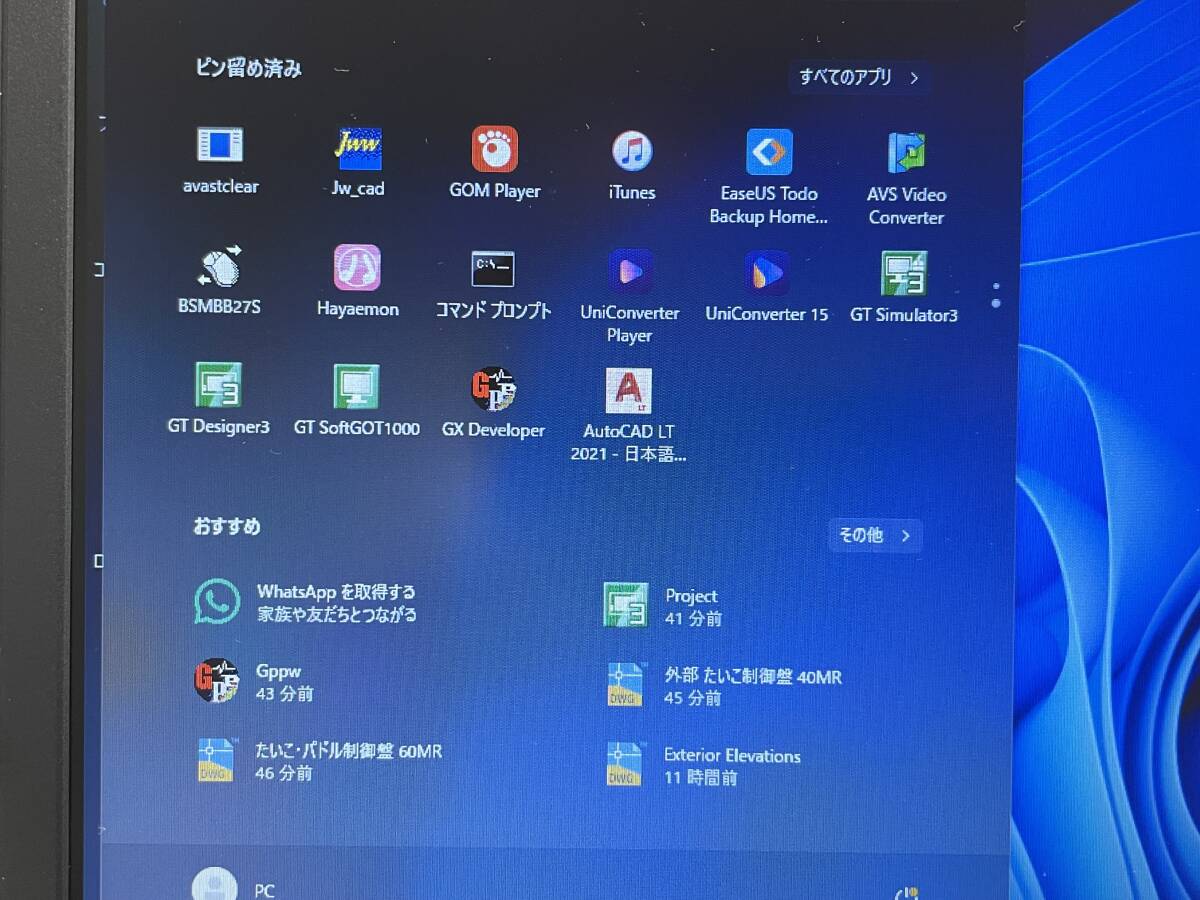
Task: Click the 46 分前 timestamp
Action: point(284,773)
